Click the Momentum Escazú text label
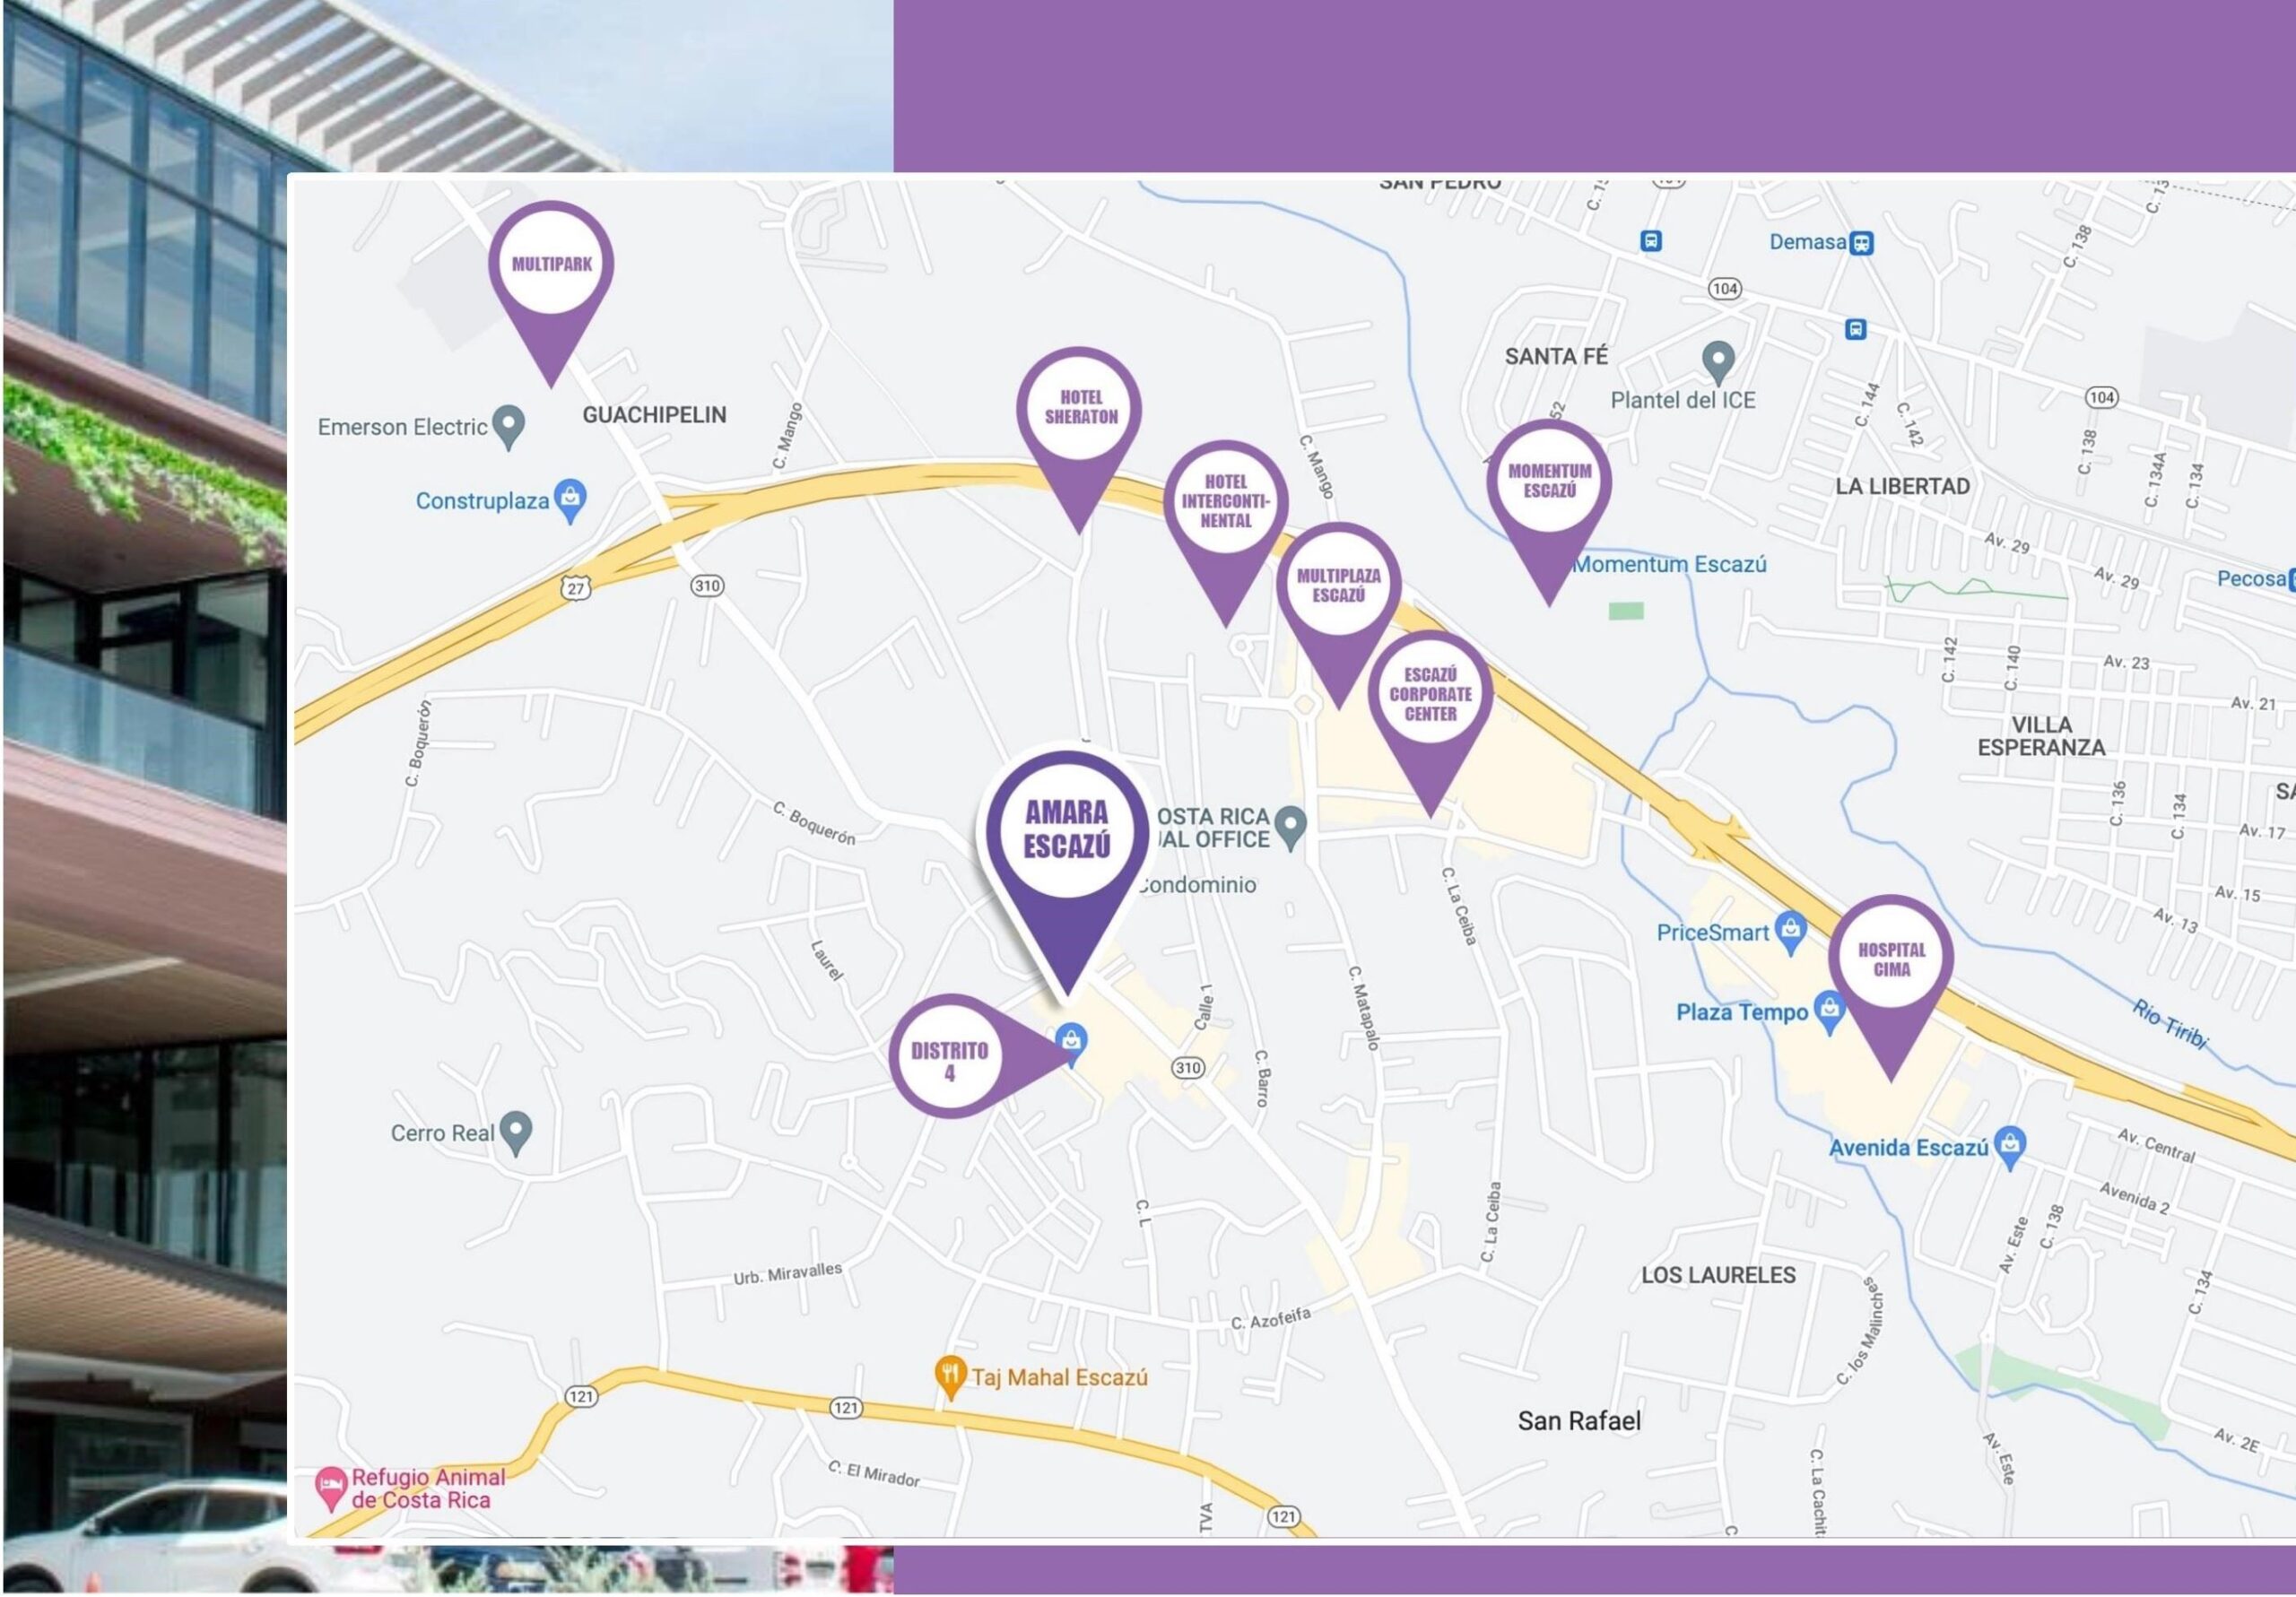 click(x=1670, y=564)
